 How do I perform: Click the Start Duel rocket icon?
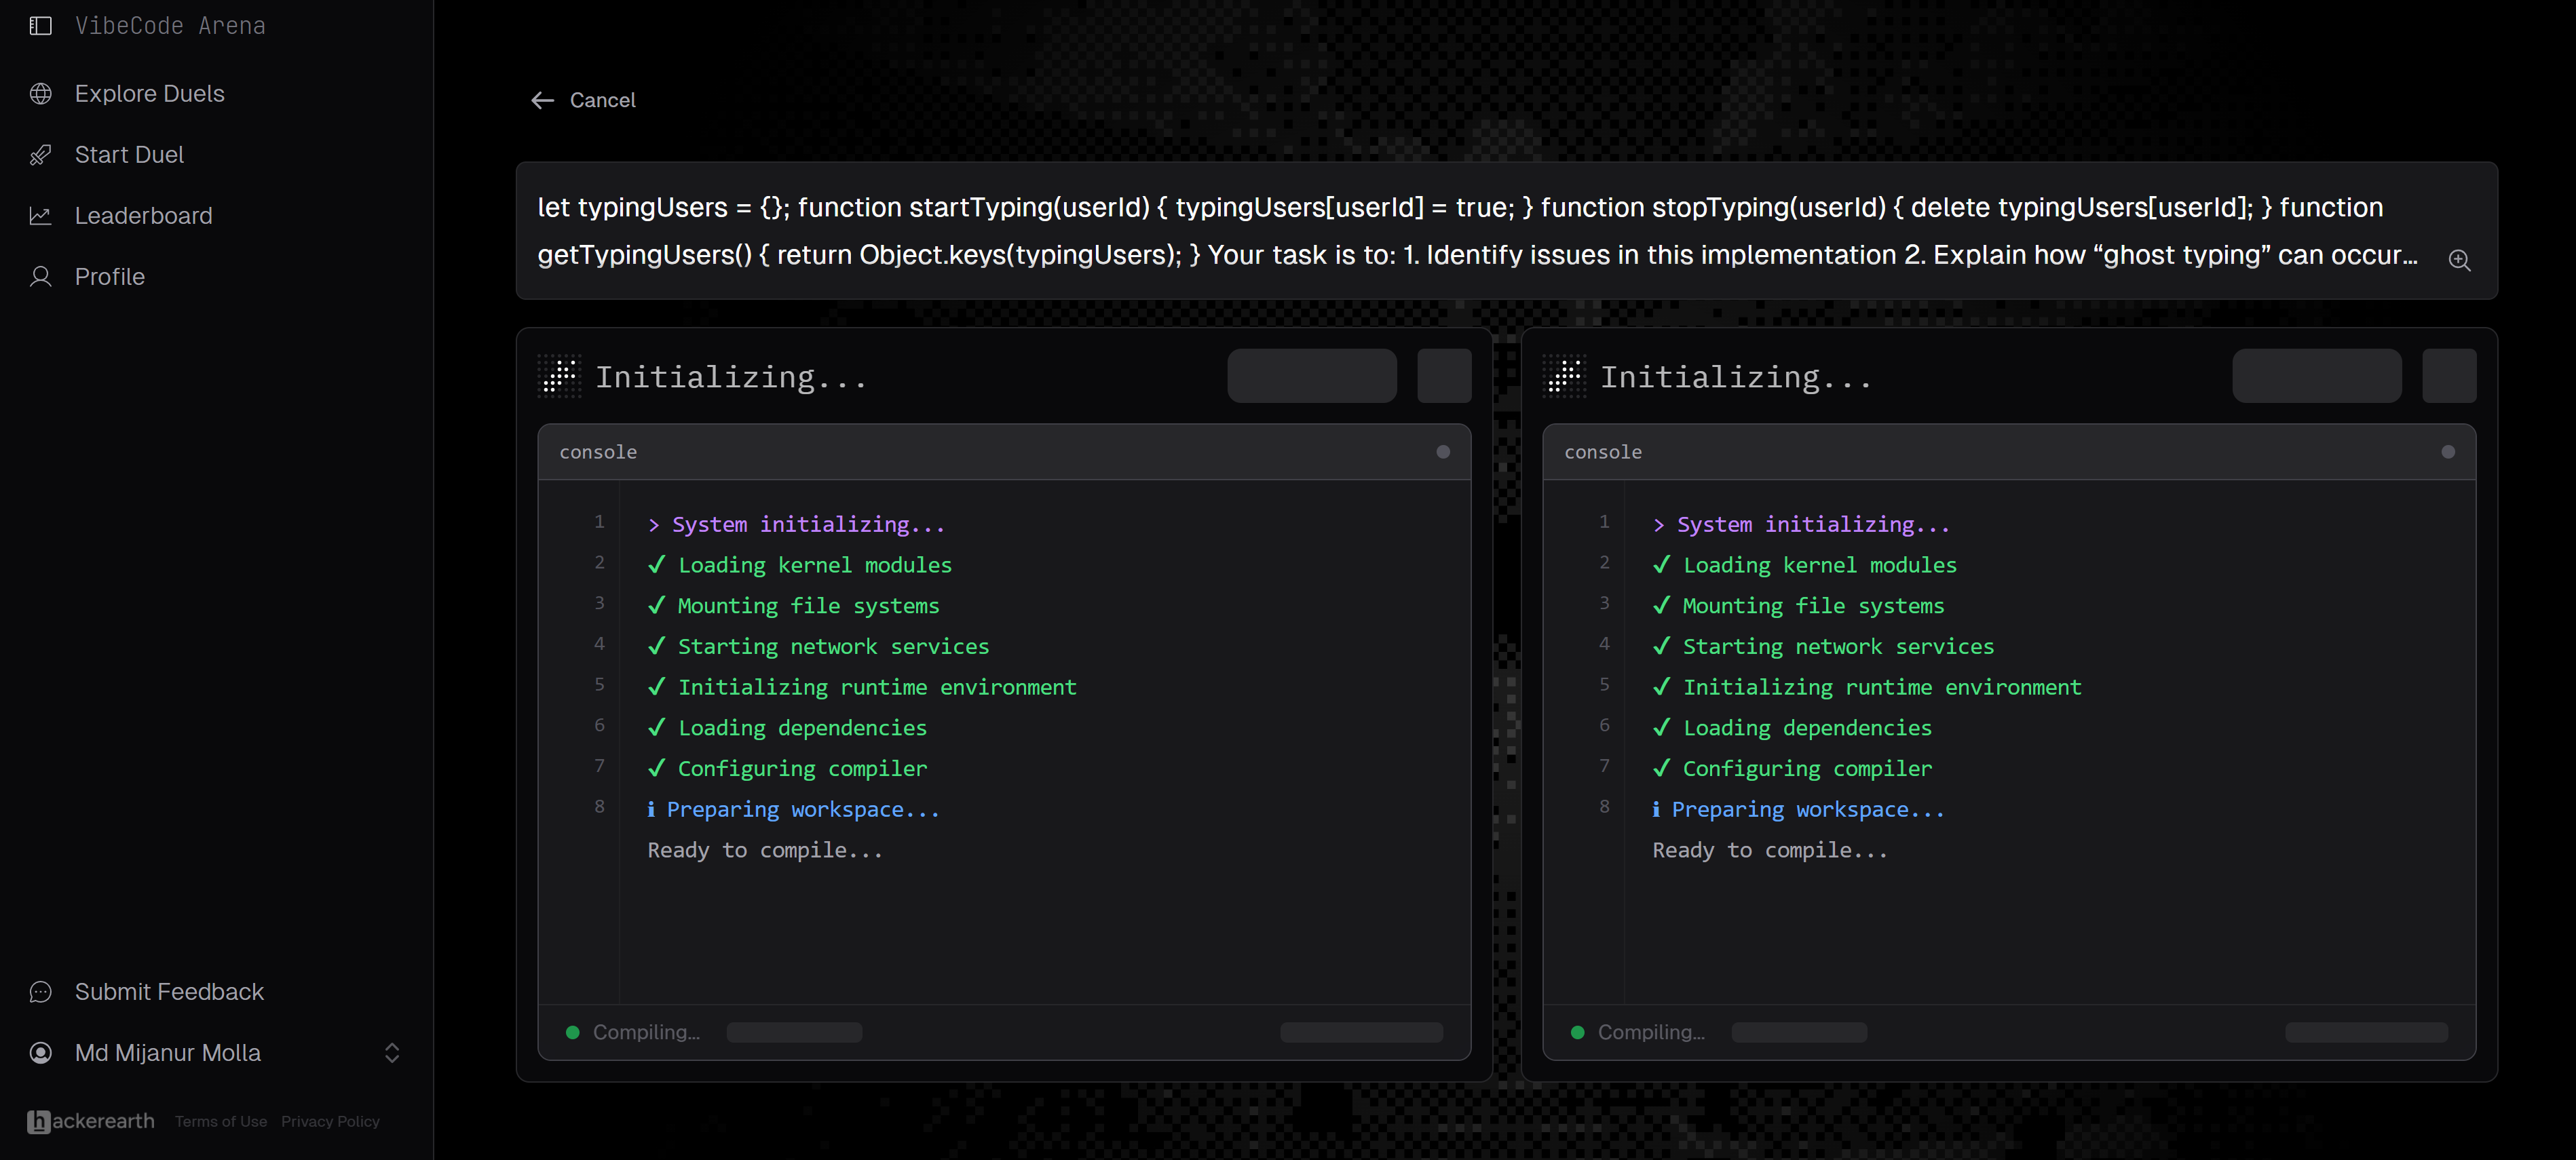pyautogui.click(x=41, y=155)
